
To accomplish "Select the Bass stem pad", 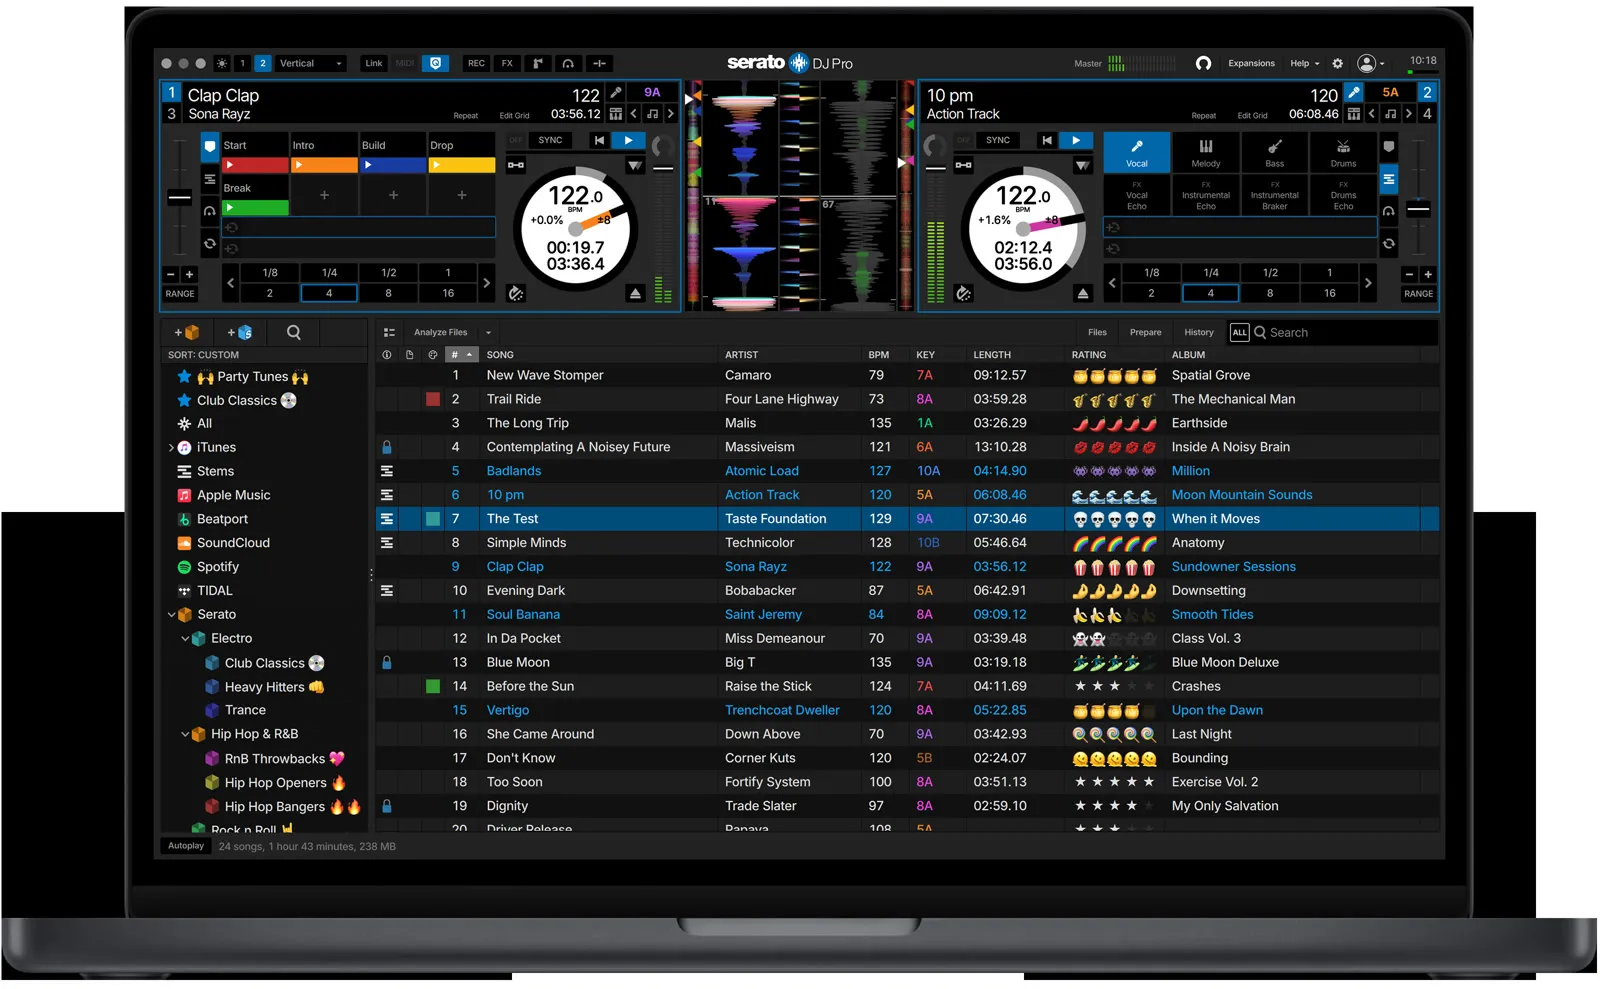I will (x=1275, y=152).
